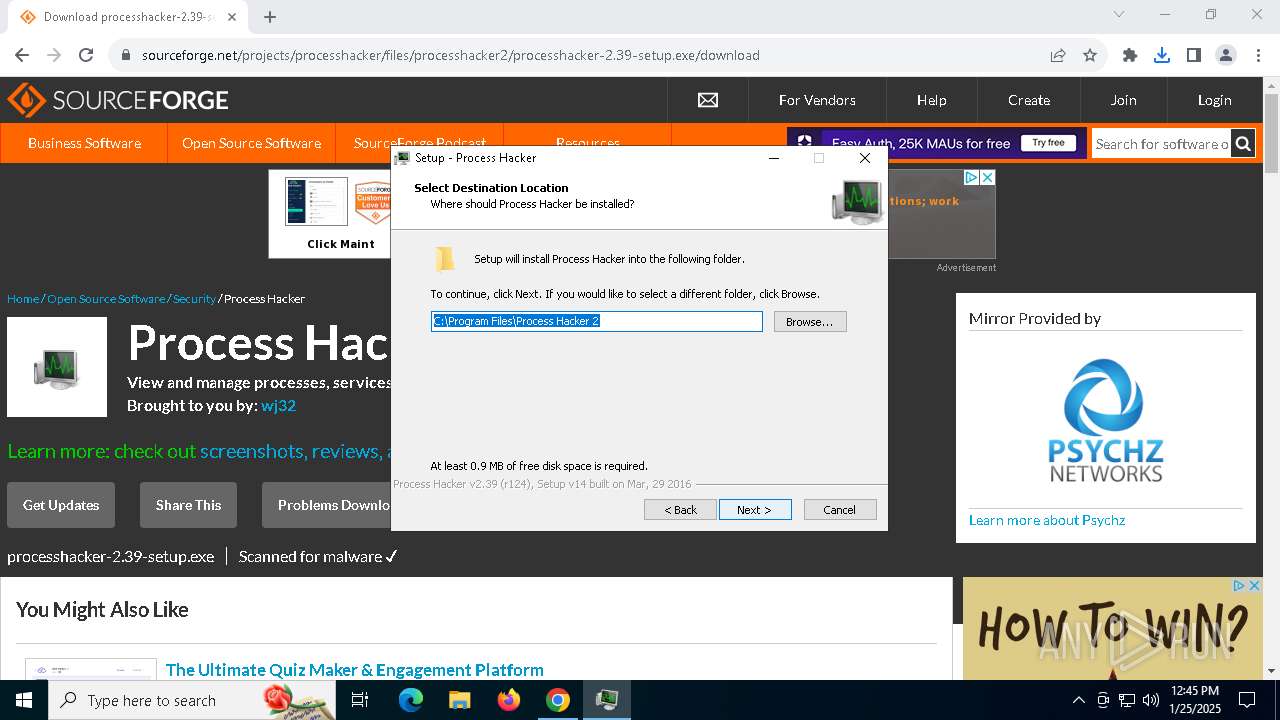The height and width of the screenshot is (720, 1280).
Task: Go to the Home breadcrumb
Action: click(23, 299)
